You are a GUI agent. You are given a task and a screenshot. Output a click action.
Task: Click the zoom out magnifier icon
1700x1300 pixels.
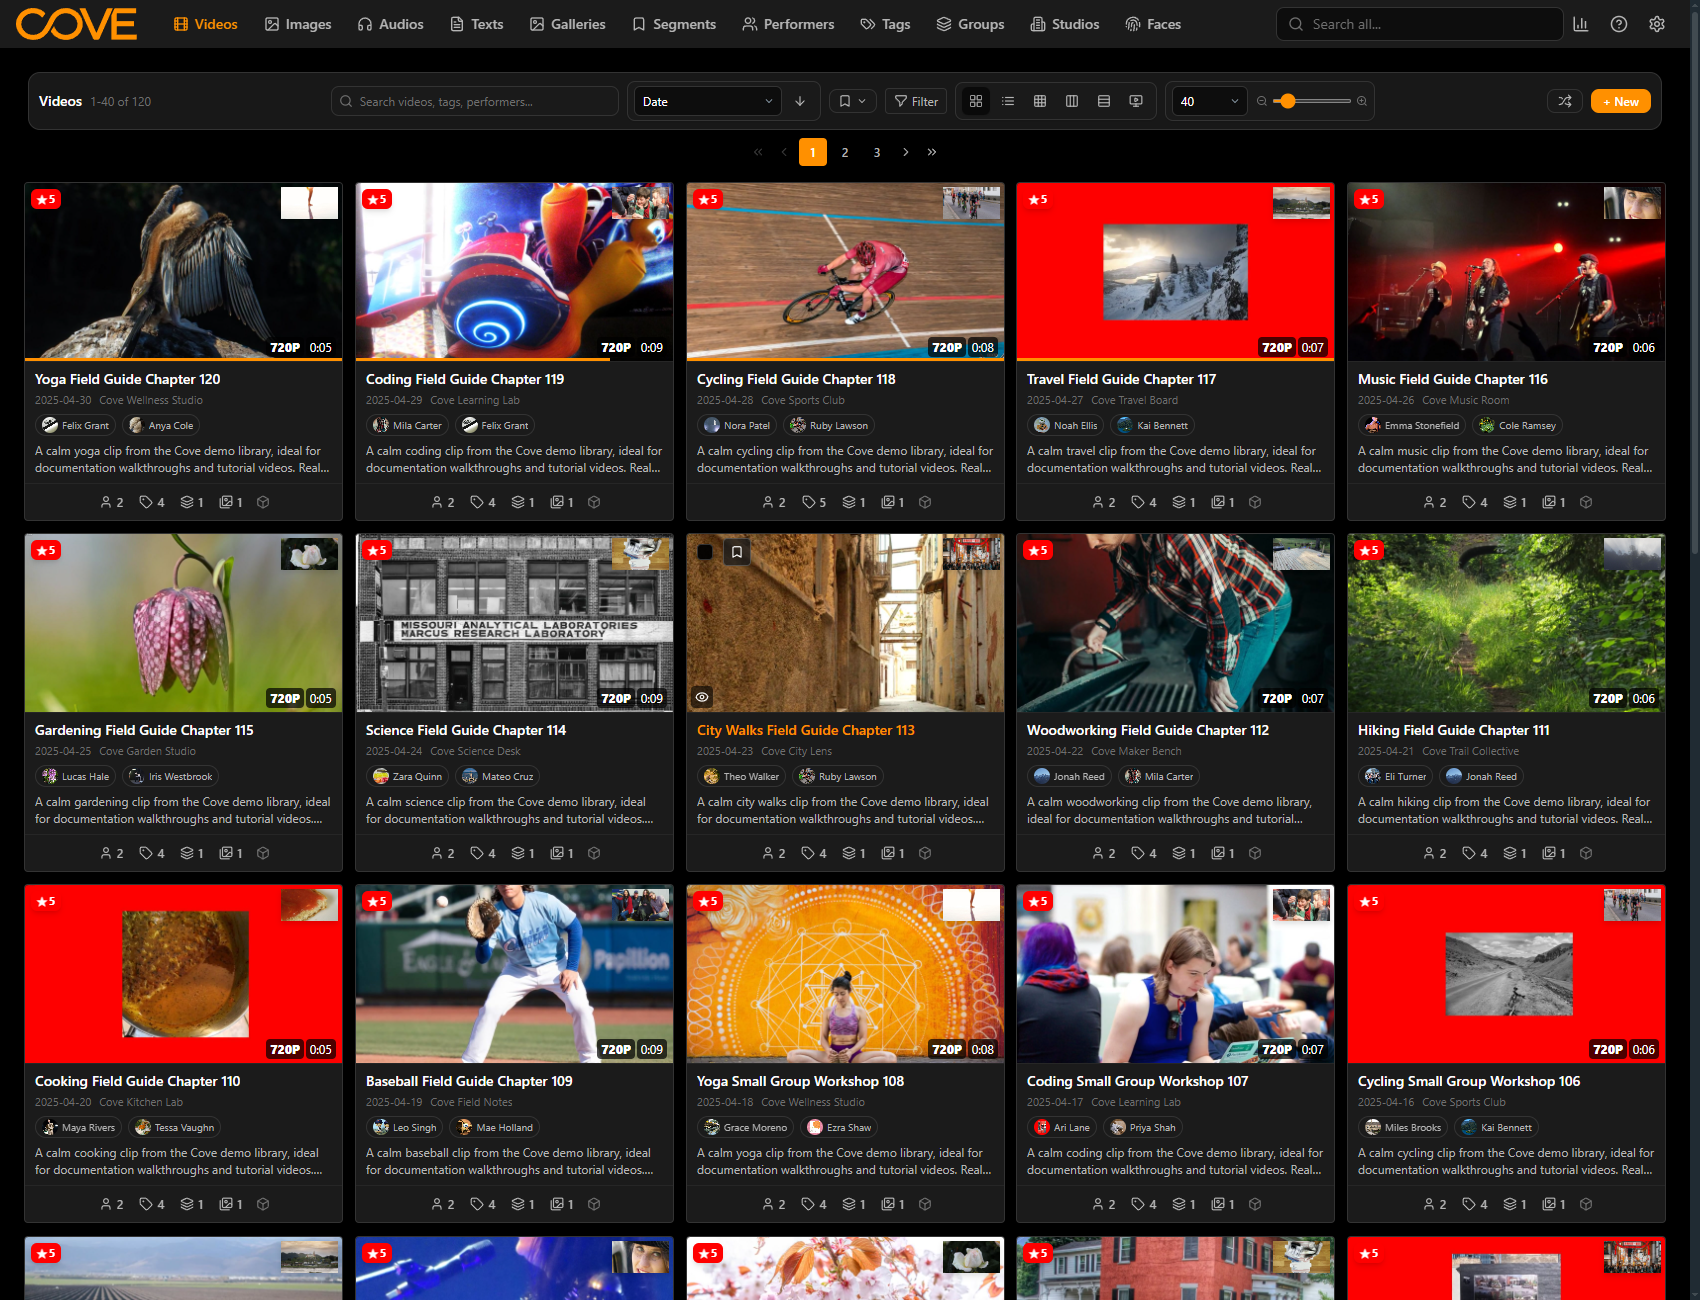pyautogui.click(x=1262, y=101)
